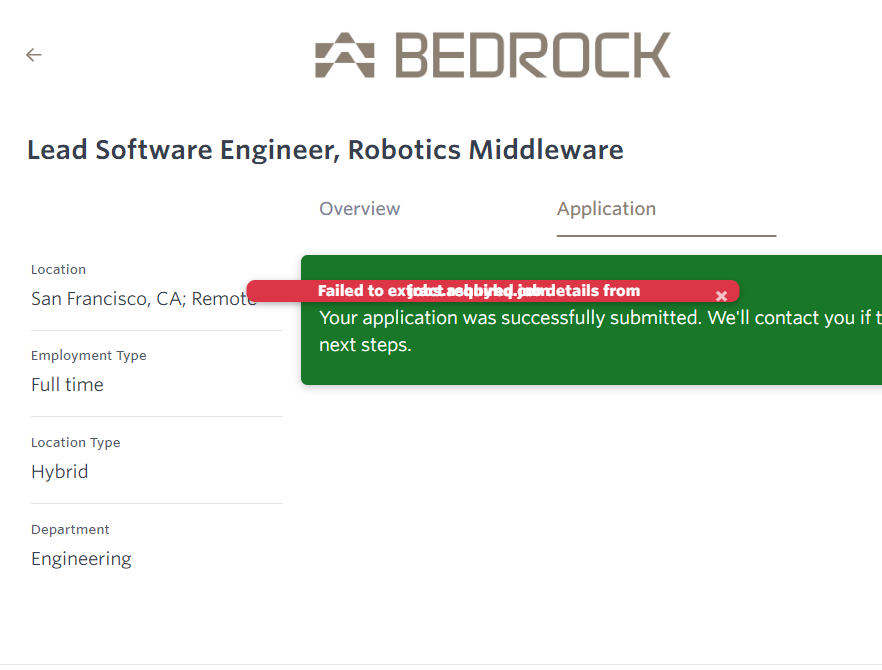Click the 'Hybrid' value
Image resolution: width=882 pixels, height=670 pixels.
[x=59, y=472]
